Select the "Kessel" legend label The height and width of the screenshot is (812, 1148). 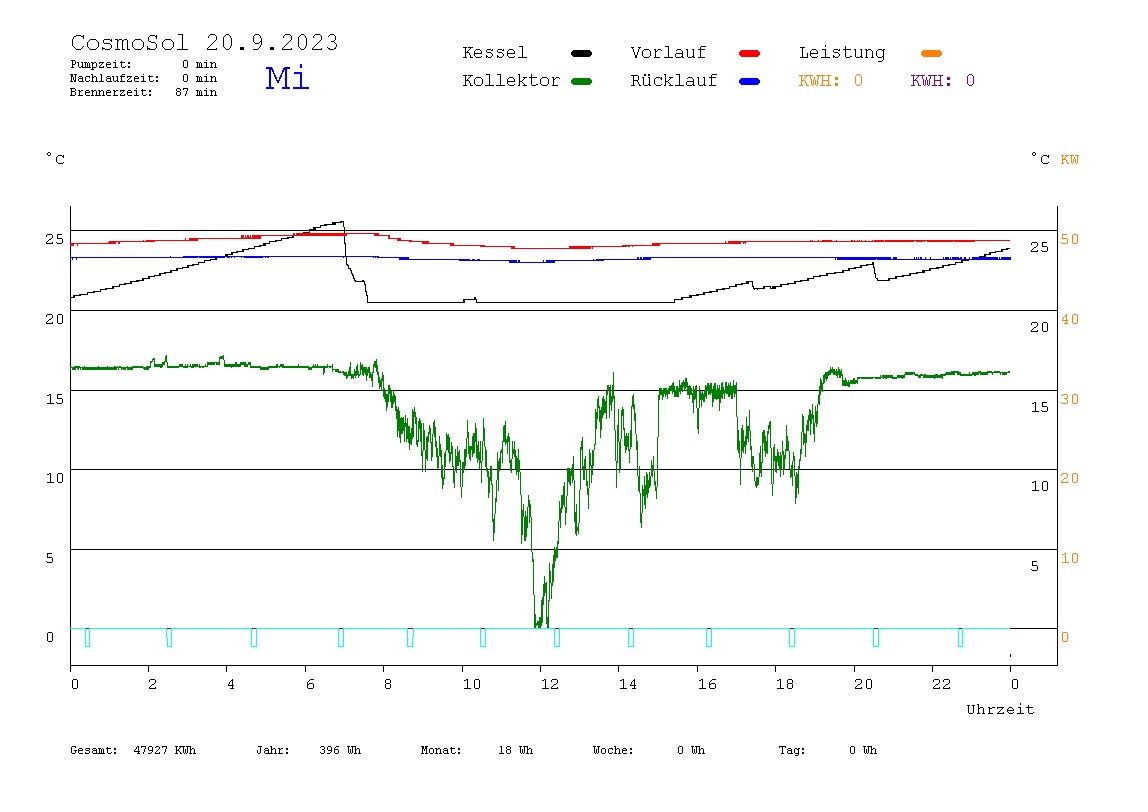495,53
